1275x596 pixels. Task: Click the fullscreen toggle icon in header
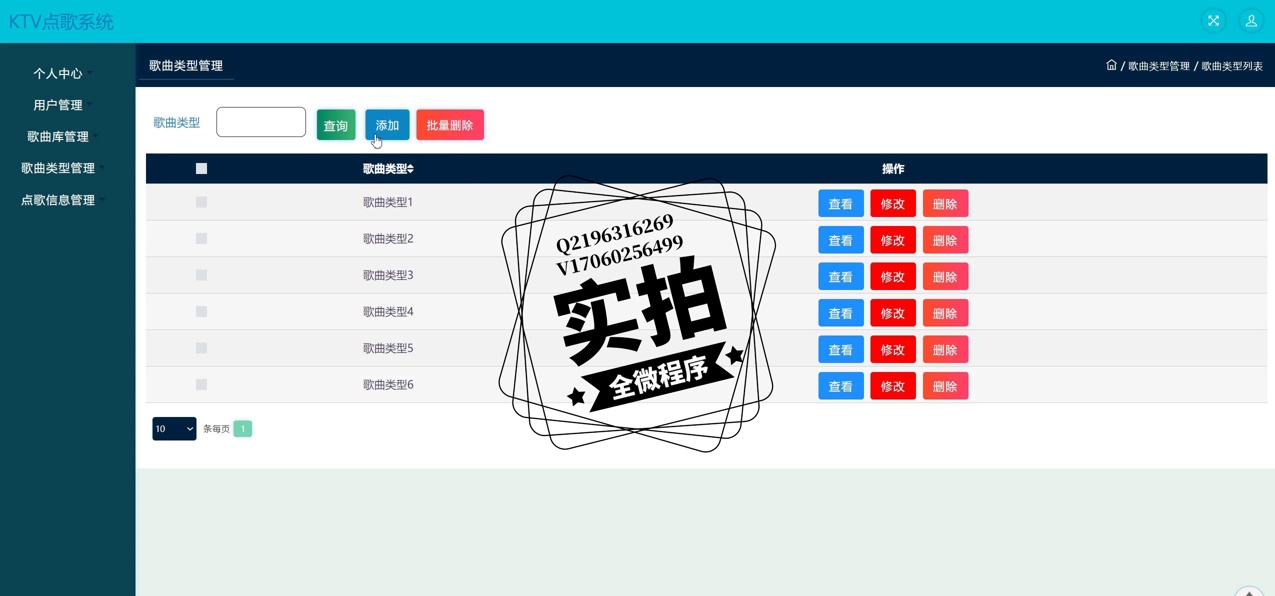1213,20
